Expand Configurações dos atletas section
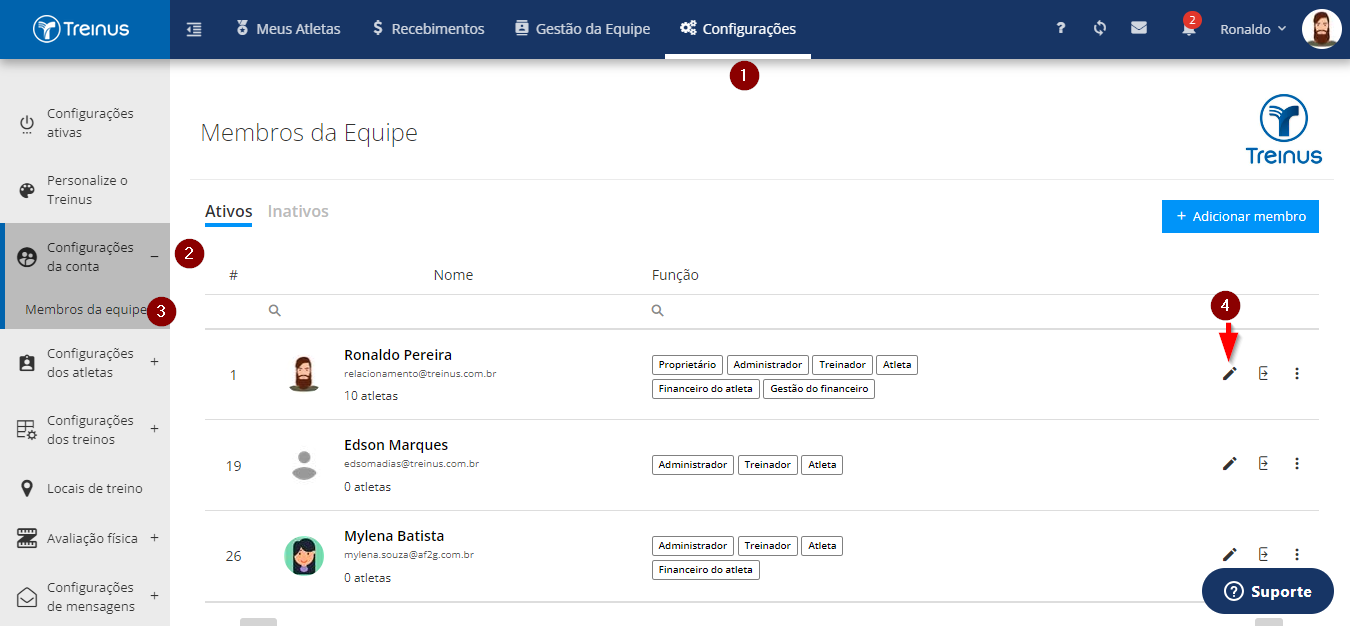This screenshot has height=626, width=1350. [x=154, y=362]
